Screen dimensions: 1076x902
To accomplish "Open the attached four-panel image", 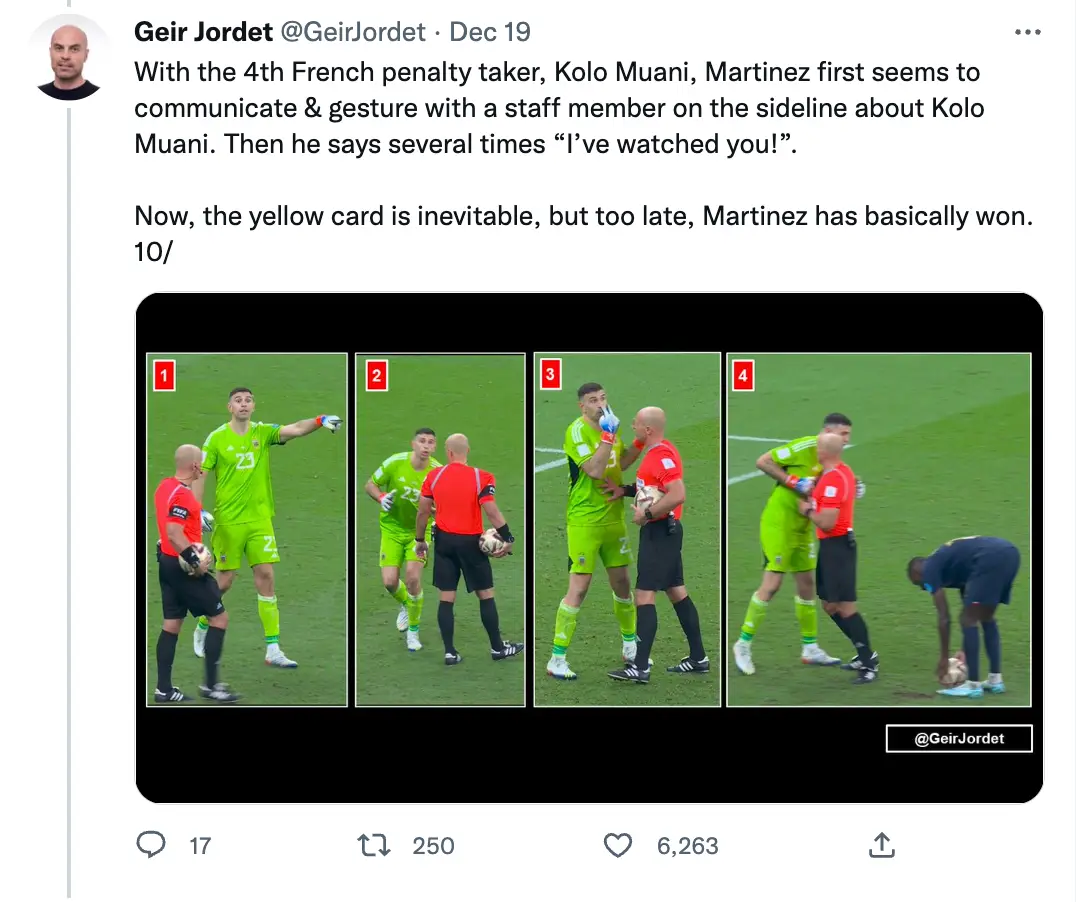I will point(588,547).
